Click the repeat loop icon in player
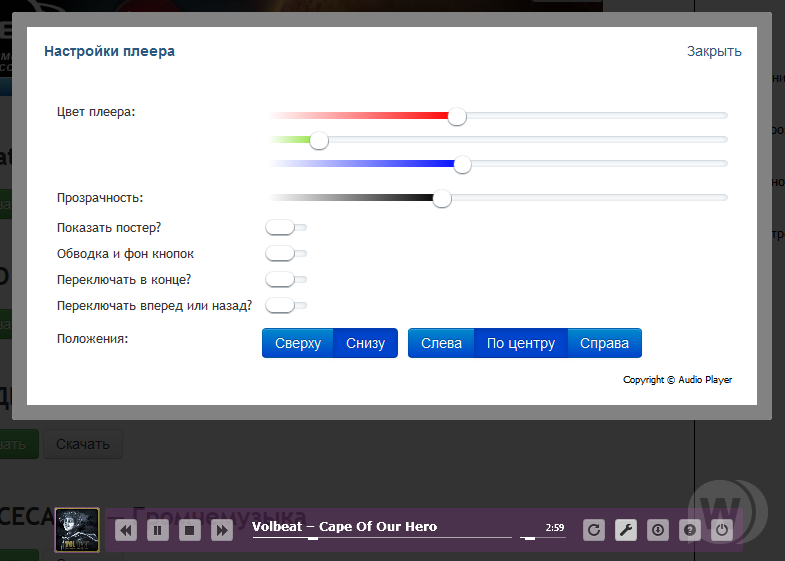The image size is (785, 561). 594,530
